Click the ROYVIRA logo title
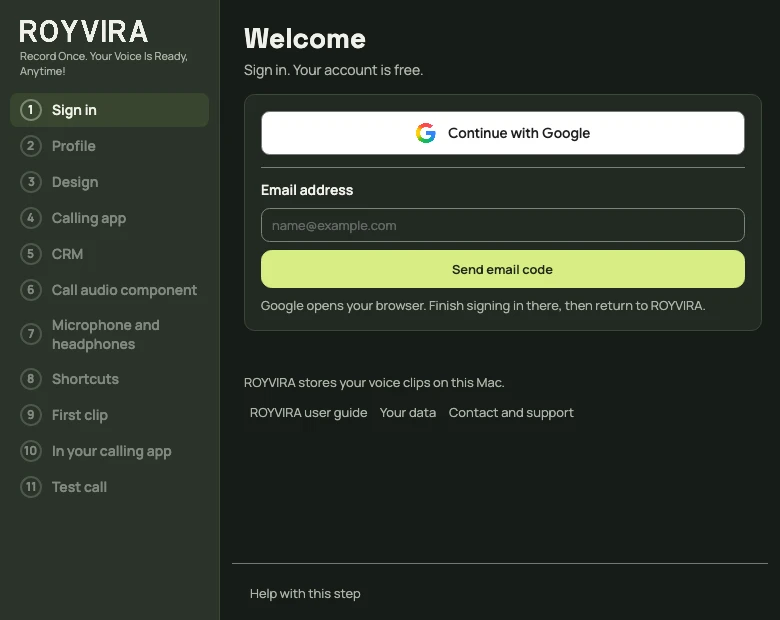 click(x=84, y=32)
